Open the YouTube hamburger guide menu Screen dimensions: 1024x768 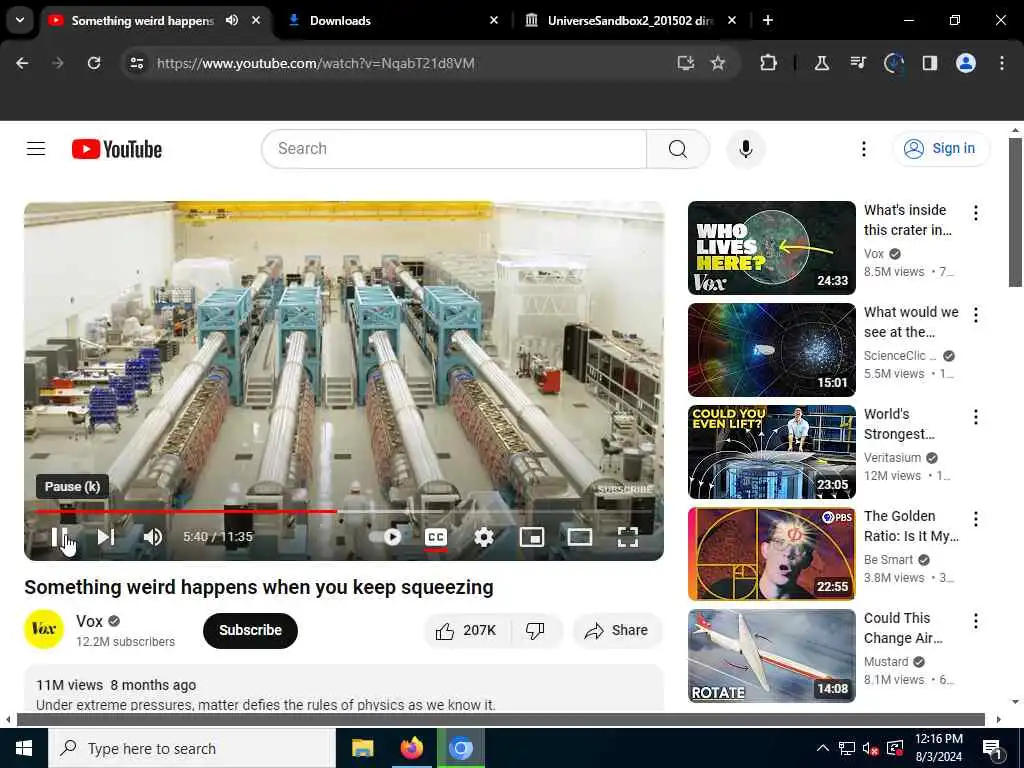(x=36, y=149)
